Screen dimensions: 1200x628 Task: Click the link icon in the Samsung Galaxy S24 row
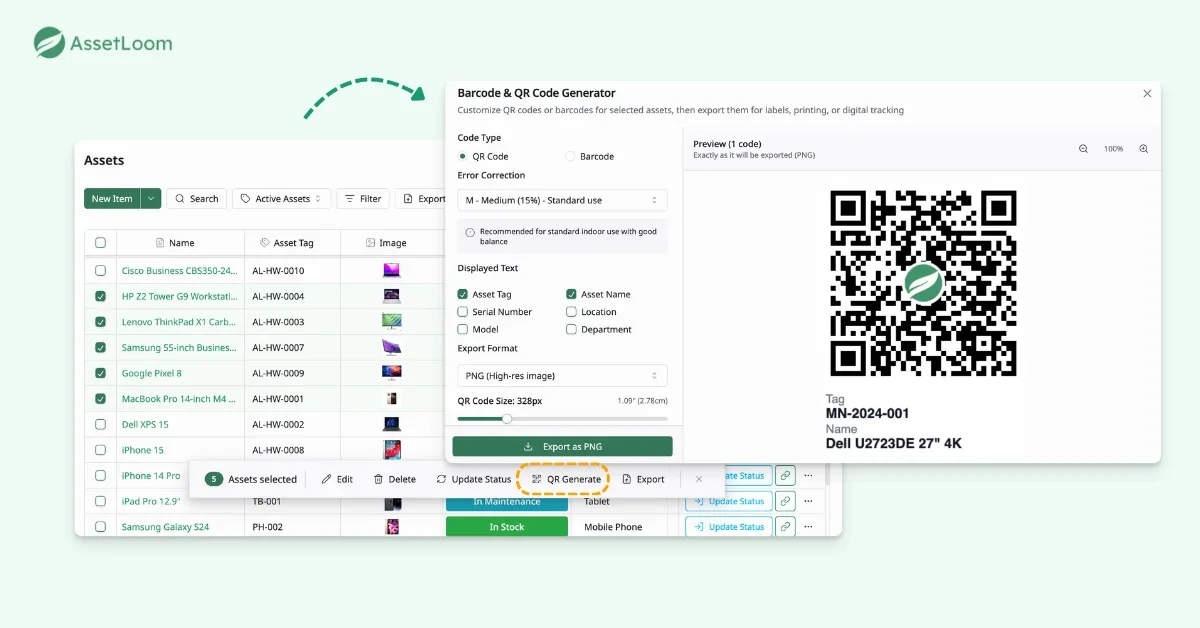pyautogui.click(x=786, y=527)
